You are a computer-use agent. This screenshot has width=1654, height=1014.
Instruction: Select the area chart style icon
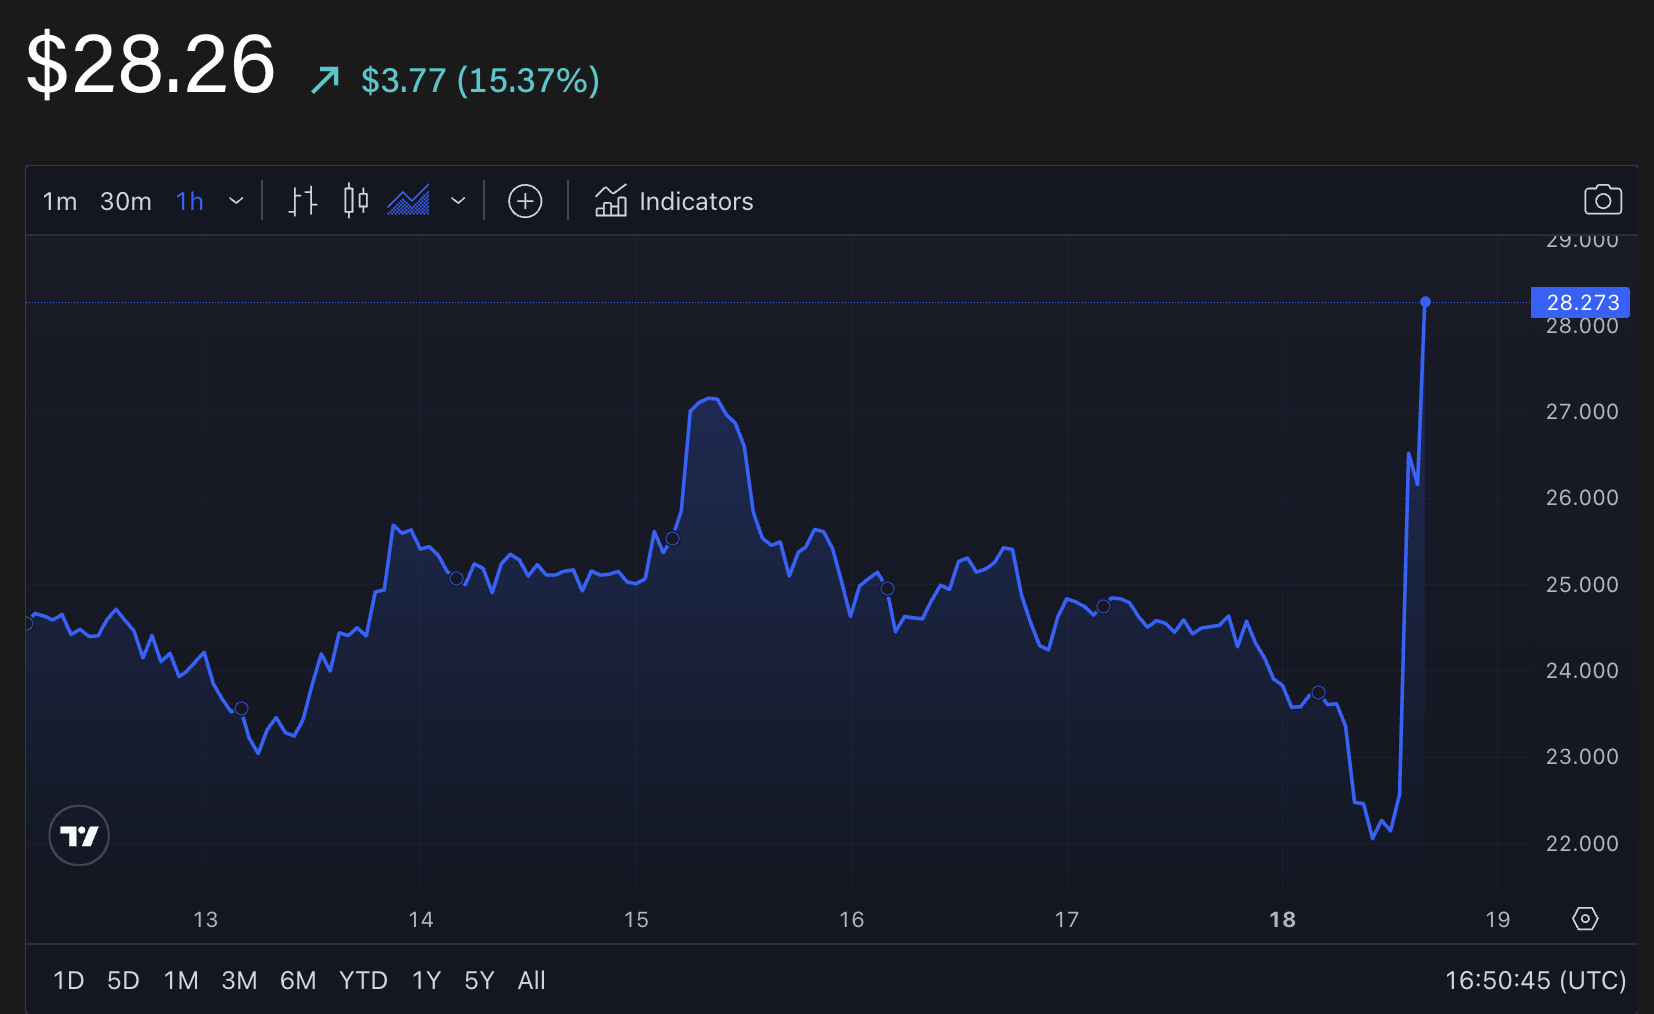click(408, 201)
